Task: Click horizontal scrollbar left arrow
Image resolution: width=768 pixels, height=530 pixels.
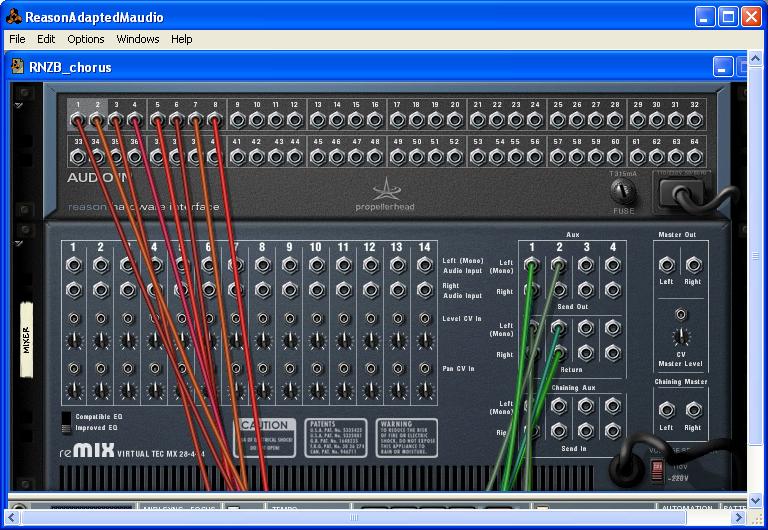Action: click(x=12, y=517)
